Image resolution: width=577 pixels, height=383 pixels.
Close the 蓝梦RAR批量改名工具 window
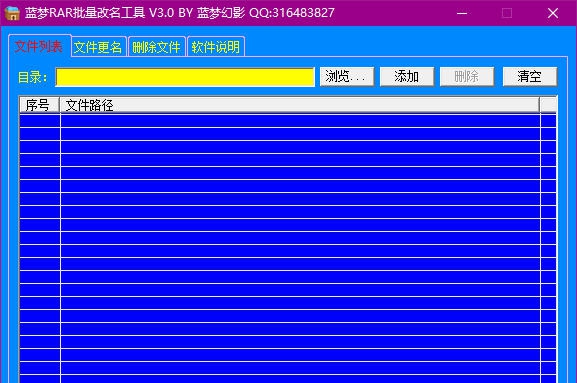pyautogui.click(x=553, y=13)
